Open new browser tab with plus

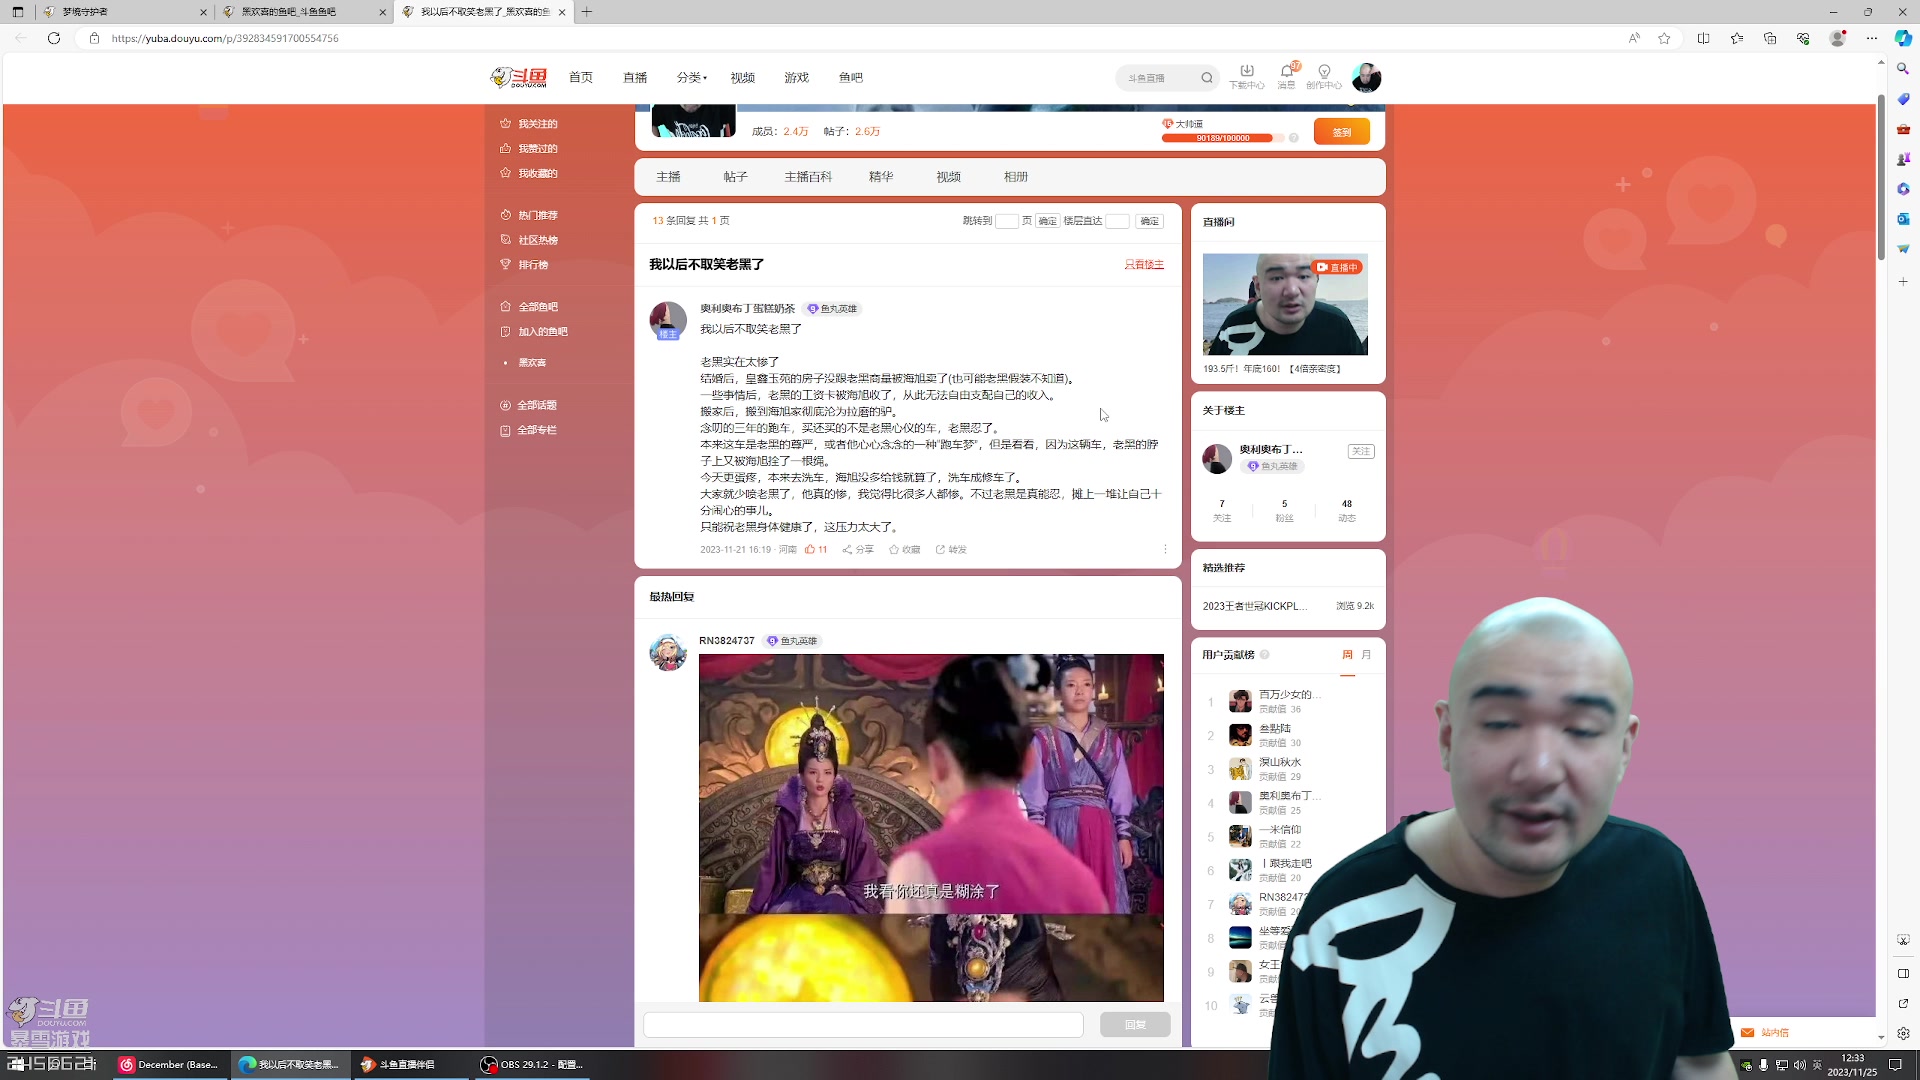pyautogui.click(x=587, y=12)
